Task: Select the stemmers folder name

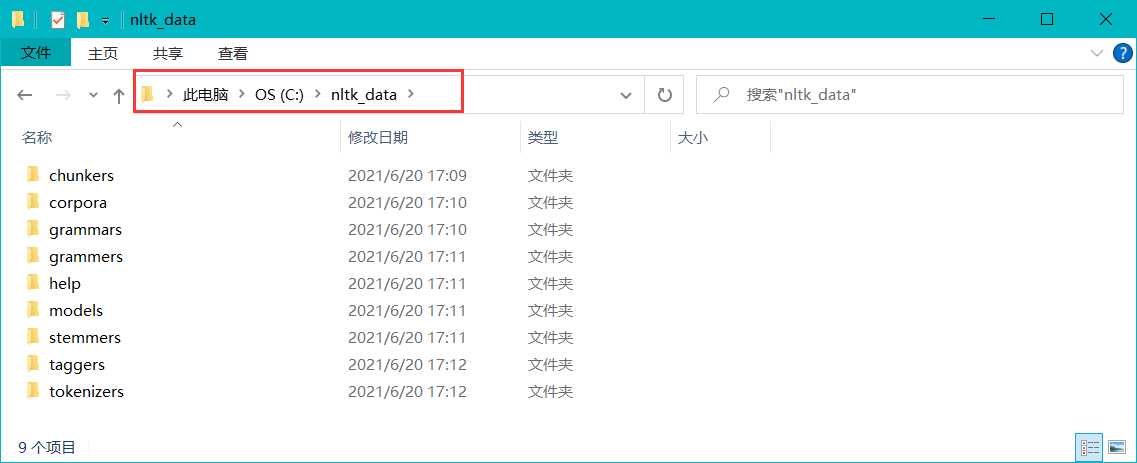Action: pyautogui.click(x=85, y=338)
